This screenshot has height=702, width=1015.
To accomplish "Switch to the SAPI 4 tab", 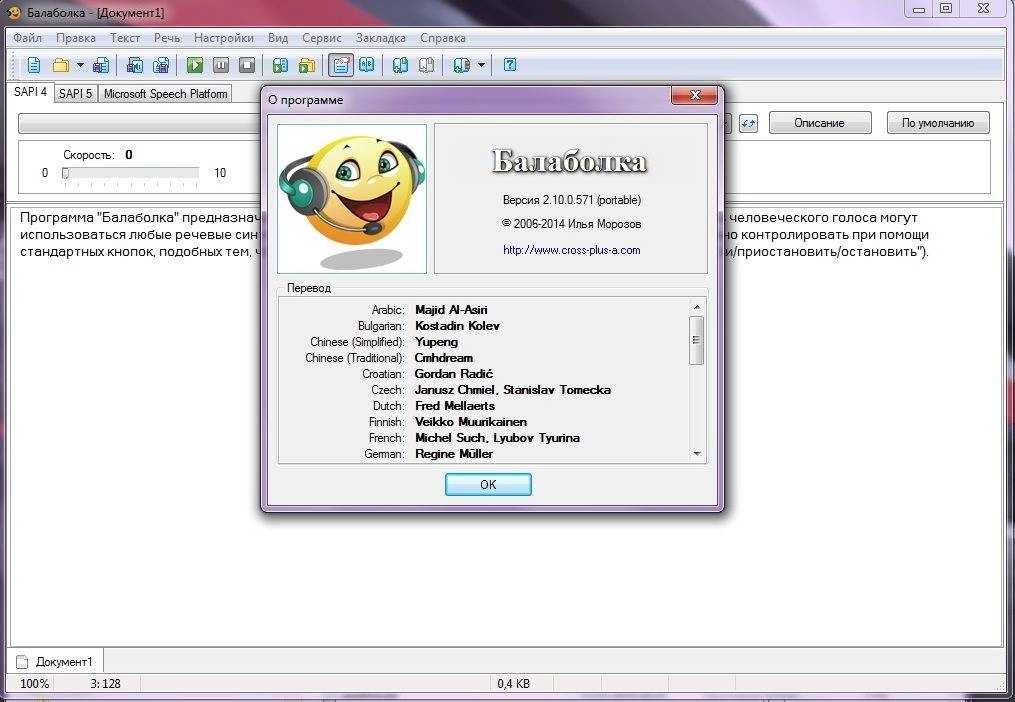I will [30, 92].
